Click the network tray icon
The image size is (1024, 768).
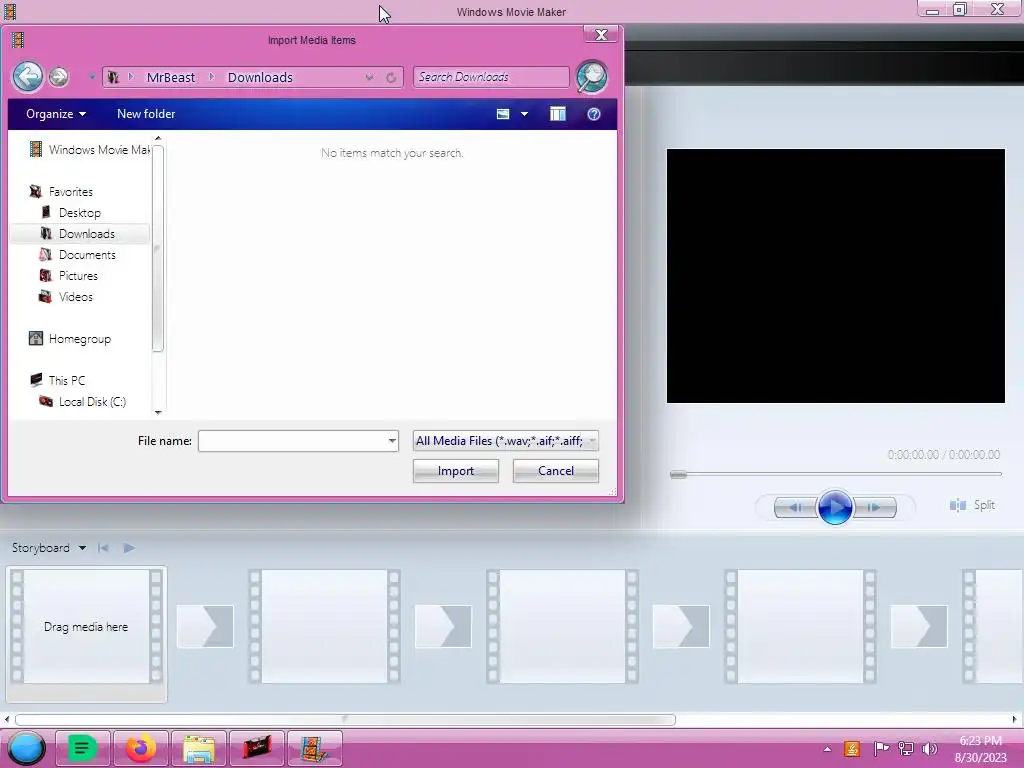(x=905, y=748)
